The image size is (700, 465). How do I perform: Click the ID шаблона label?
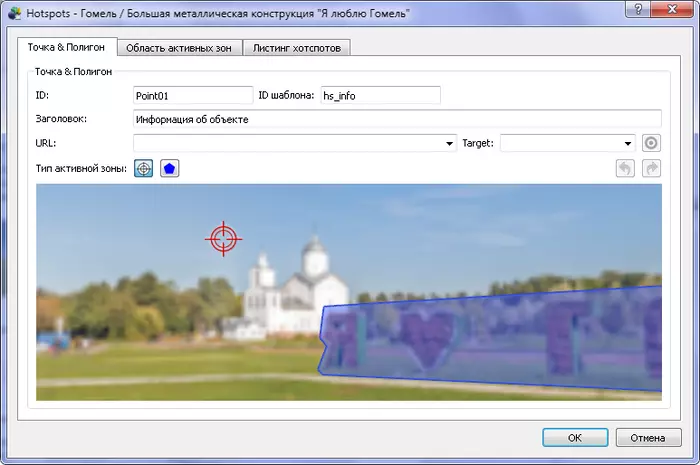coord(286,95)
